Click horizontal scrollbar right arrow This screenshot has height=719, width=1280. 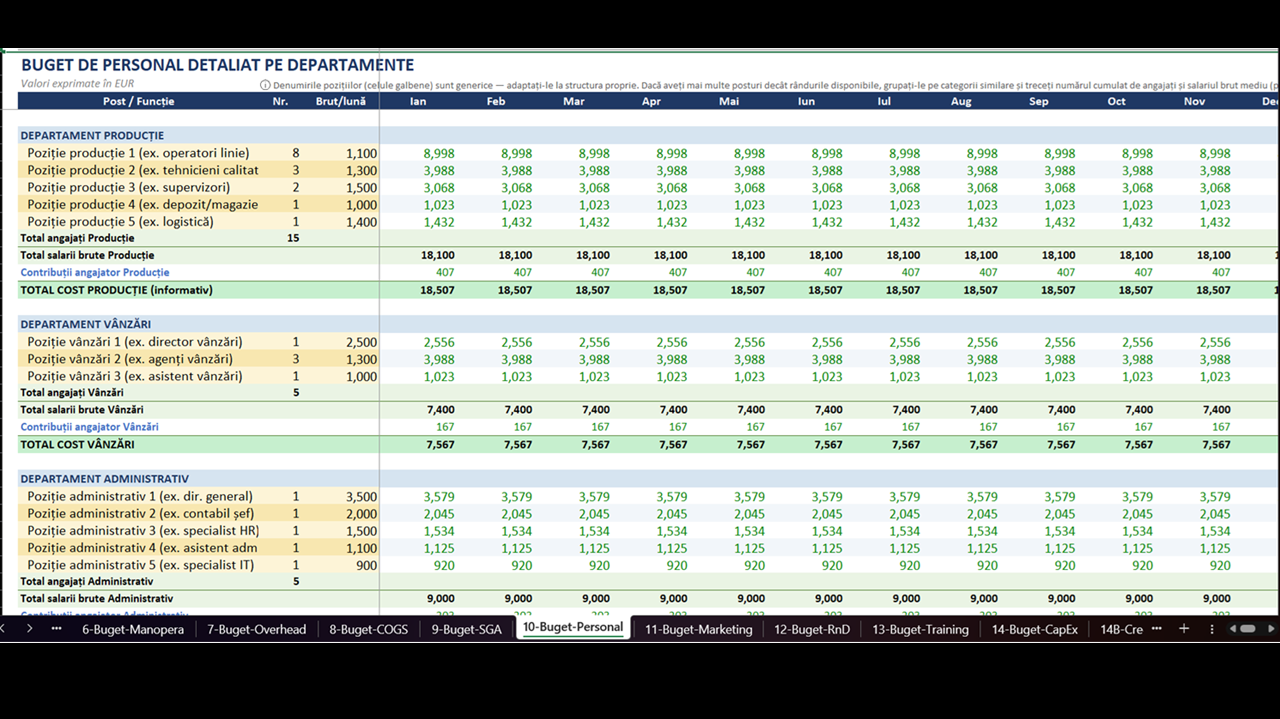(1271, 629)
